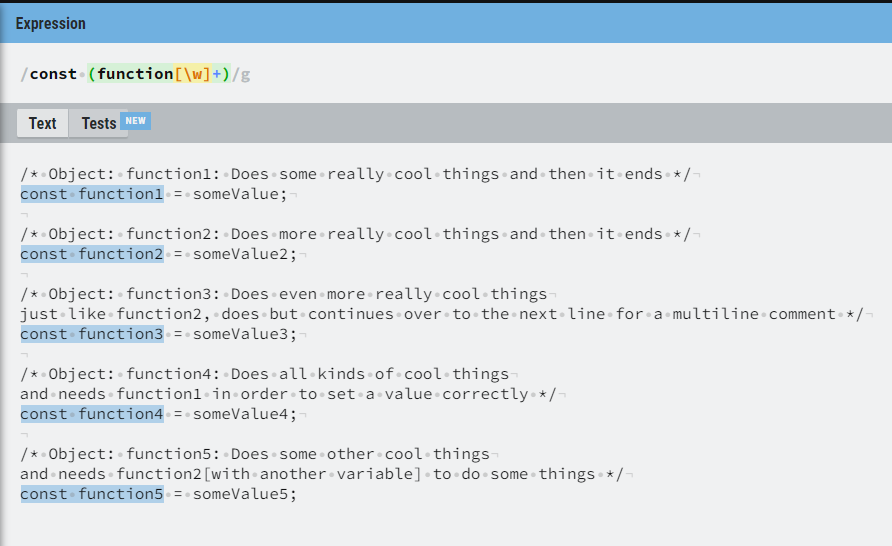Click 'someValue;' in the text area
892x546 pixels.
[240, 194]
